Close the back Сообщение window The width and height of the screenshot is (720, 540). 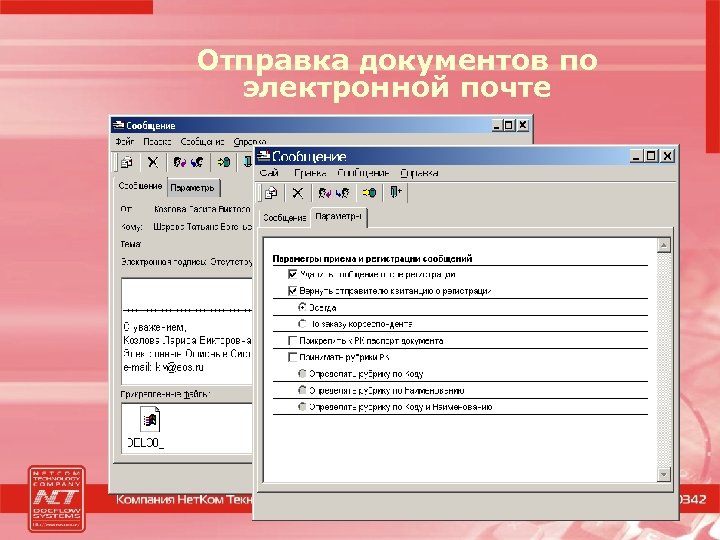523,125
